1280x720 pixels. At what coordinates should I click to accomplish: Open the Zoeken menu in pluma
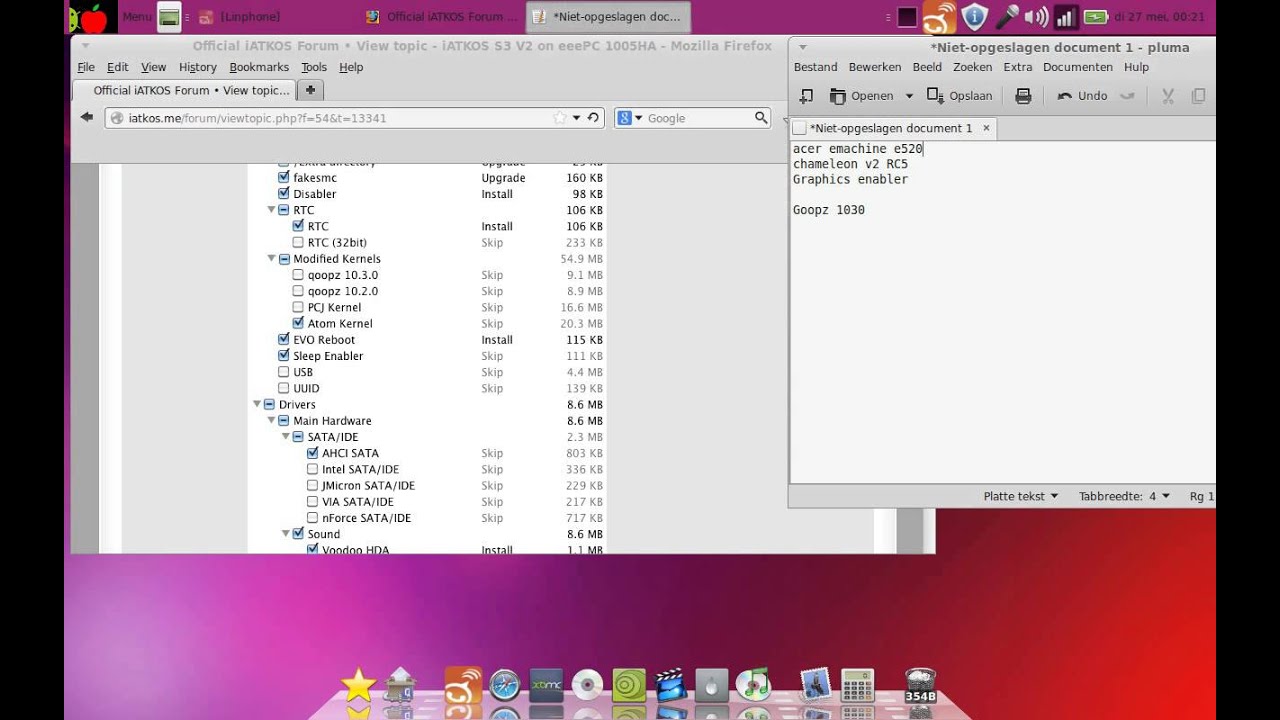click(x=972, y=67)
